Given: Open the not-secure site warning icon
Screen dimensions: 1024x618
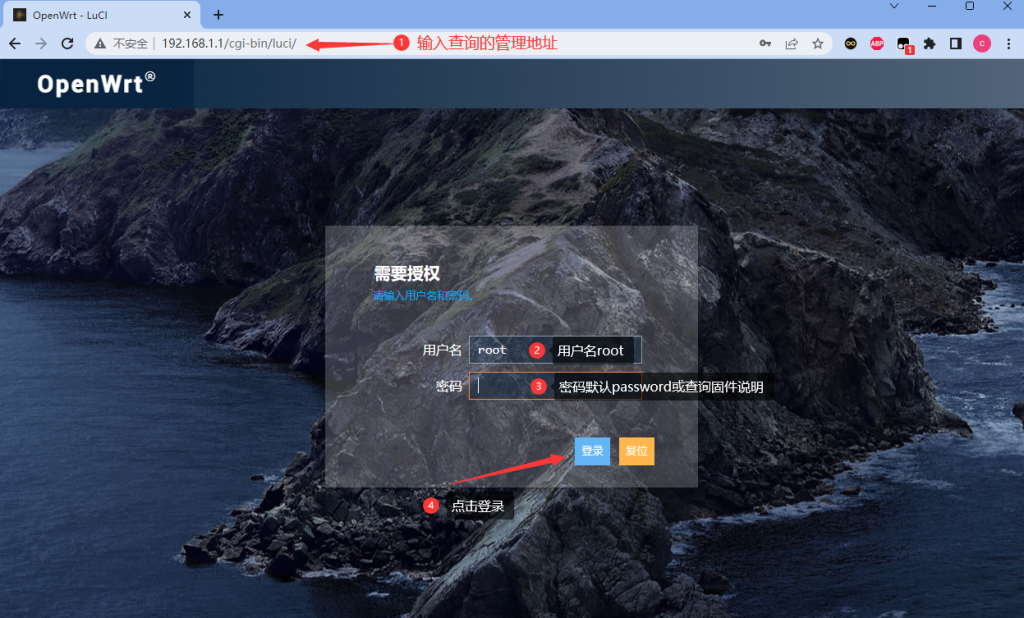Looking at the screenshot, I should pos(100,44).
